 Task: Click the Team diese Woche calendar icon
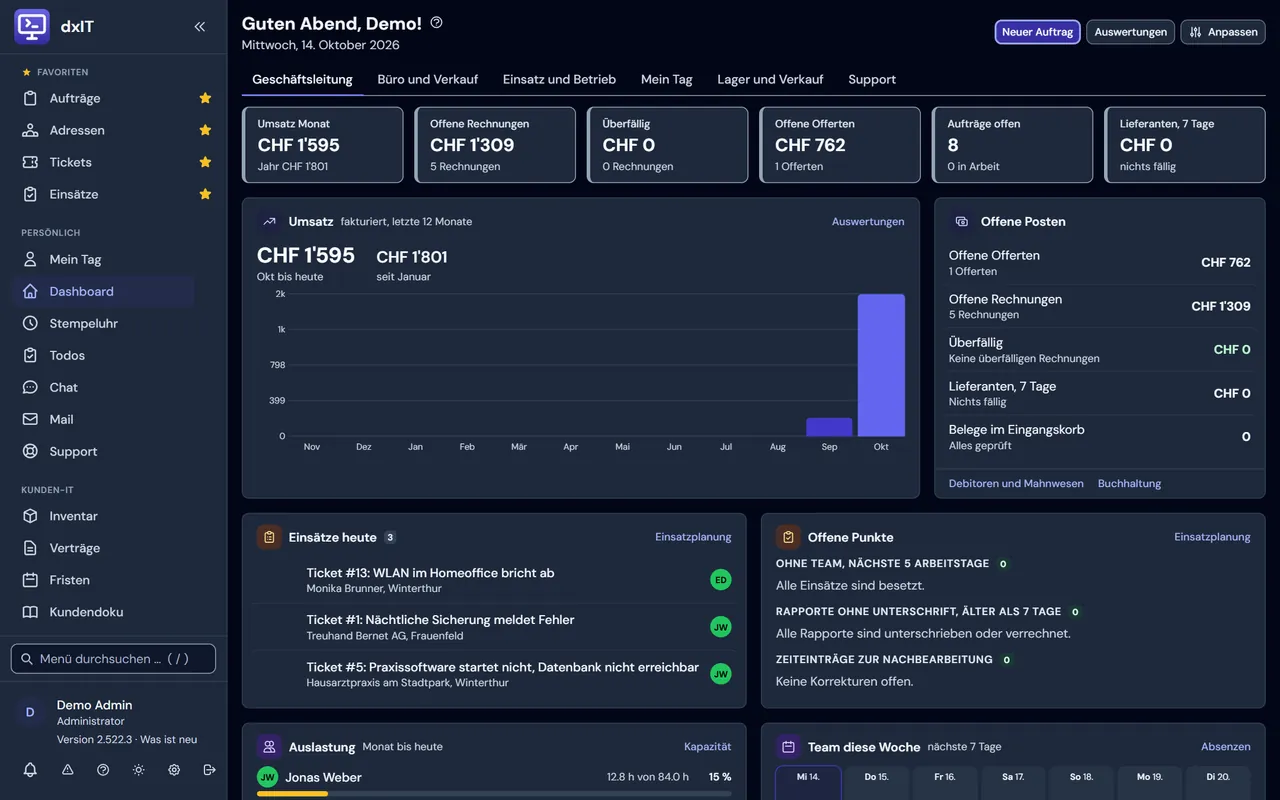click(x=788, y=746)
